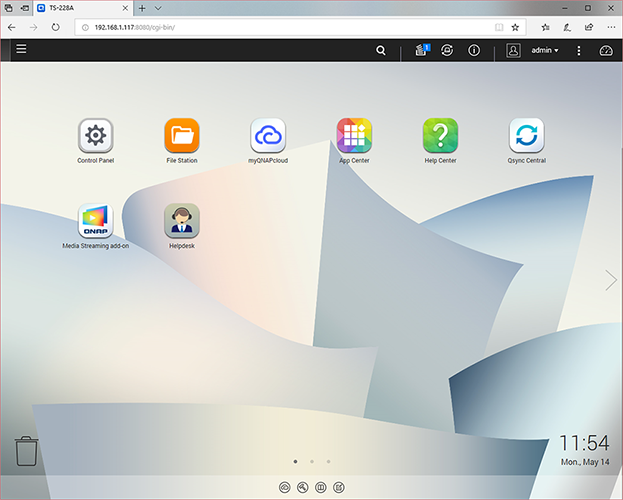Launch File Station
The width and height of the screenshot is (623, 500).
(x=182, y=136)
